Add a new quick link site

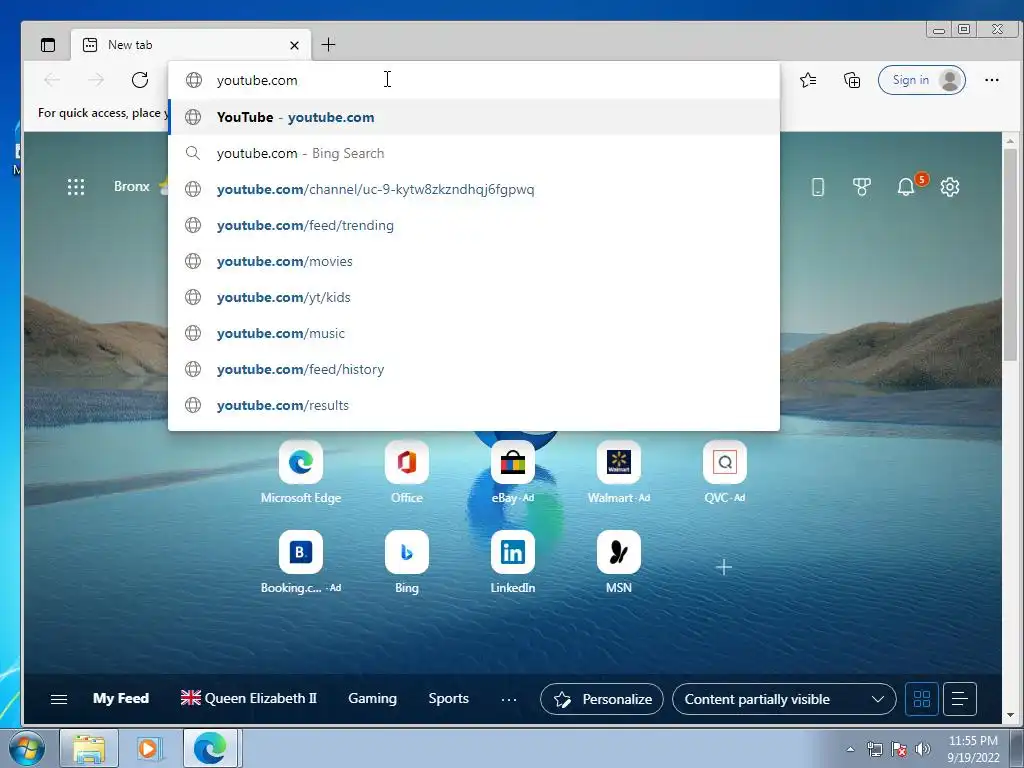pyautogui.click(x=724, y=567)
